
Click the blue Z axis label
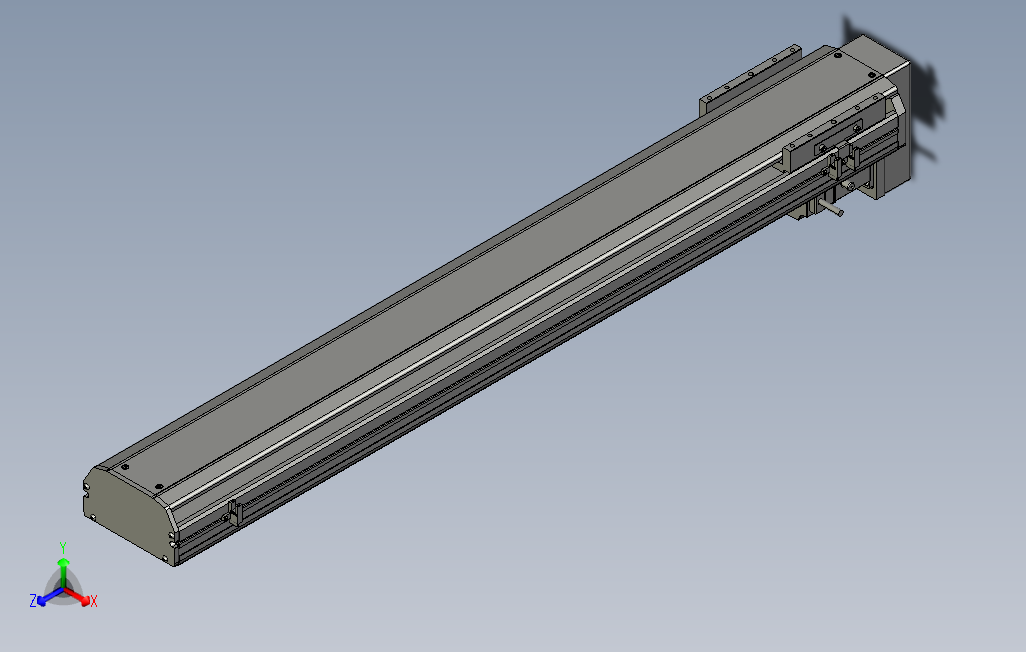coord(33,598)
